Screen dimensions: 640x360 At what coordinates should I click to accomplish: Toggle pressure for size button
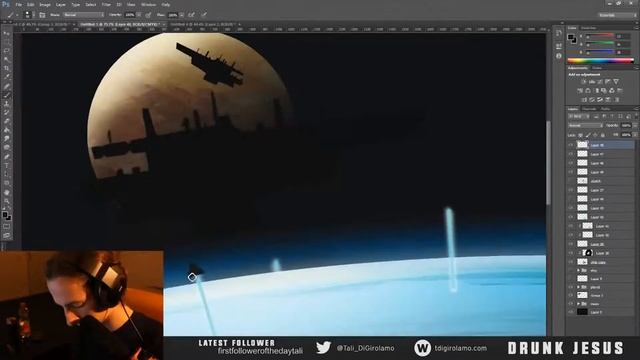click(x=204, y=15)
